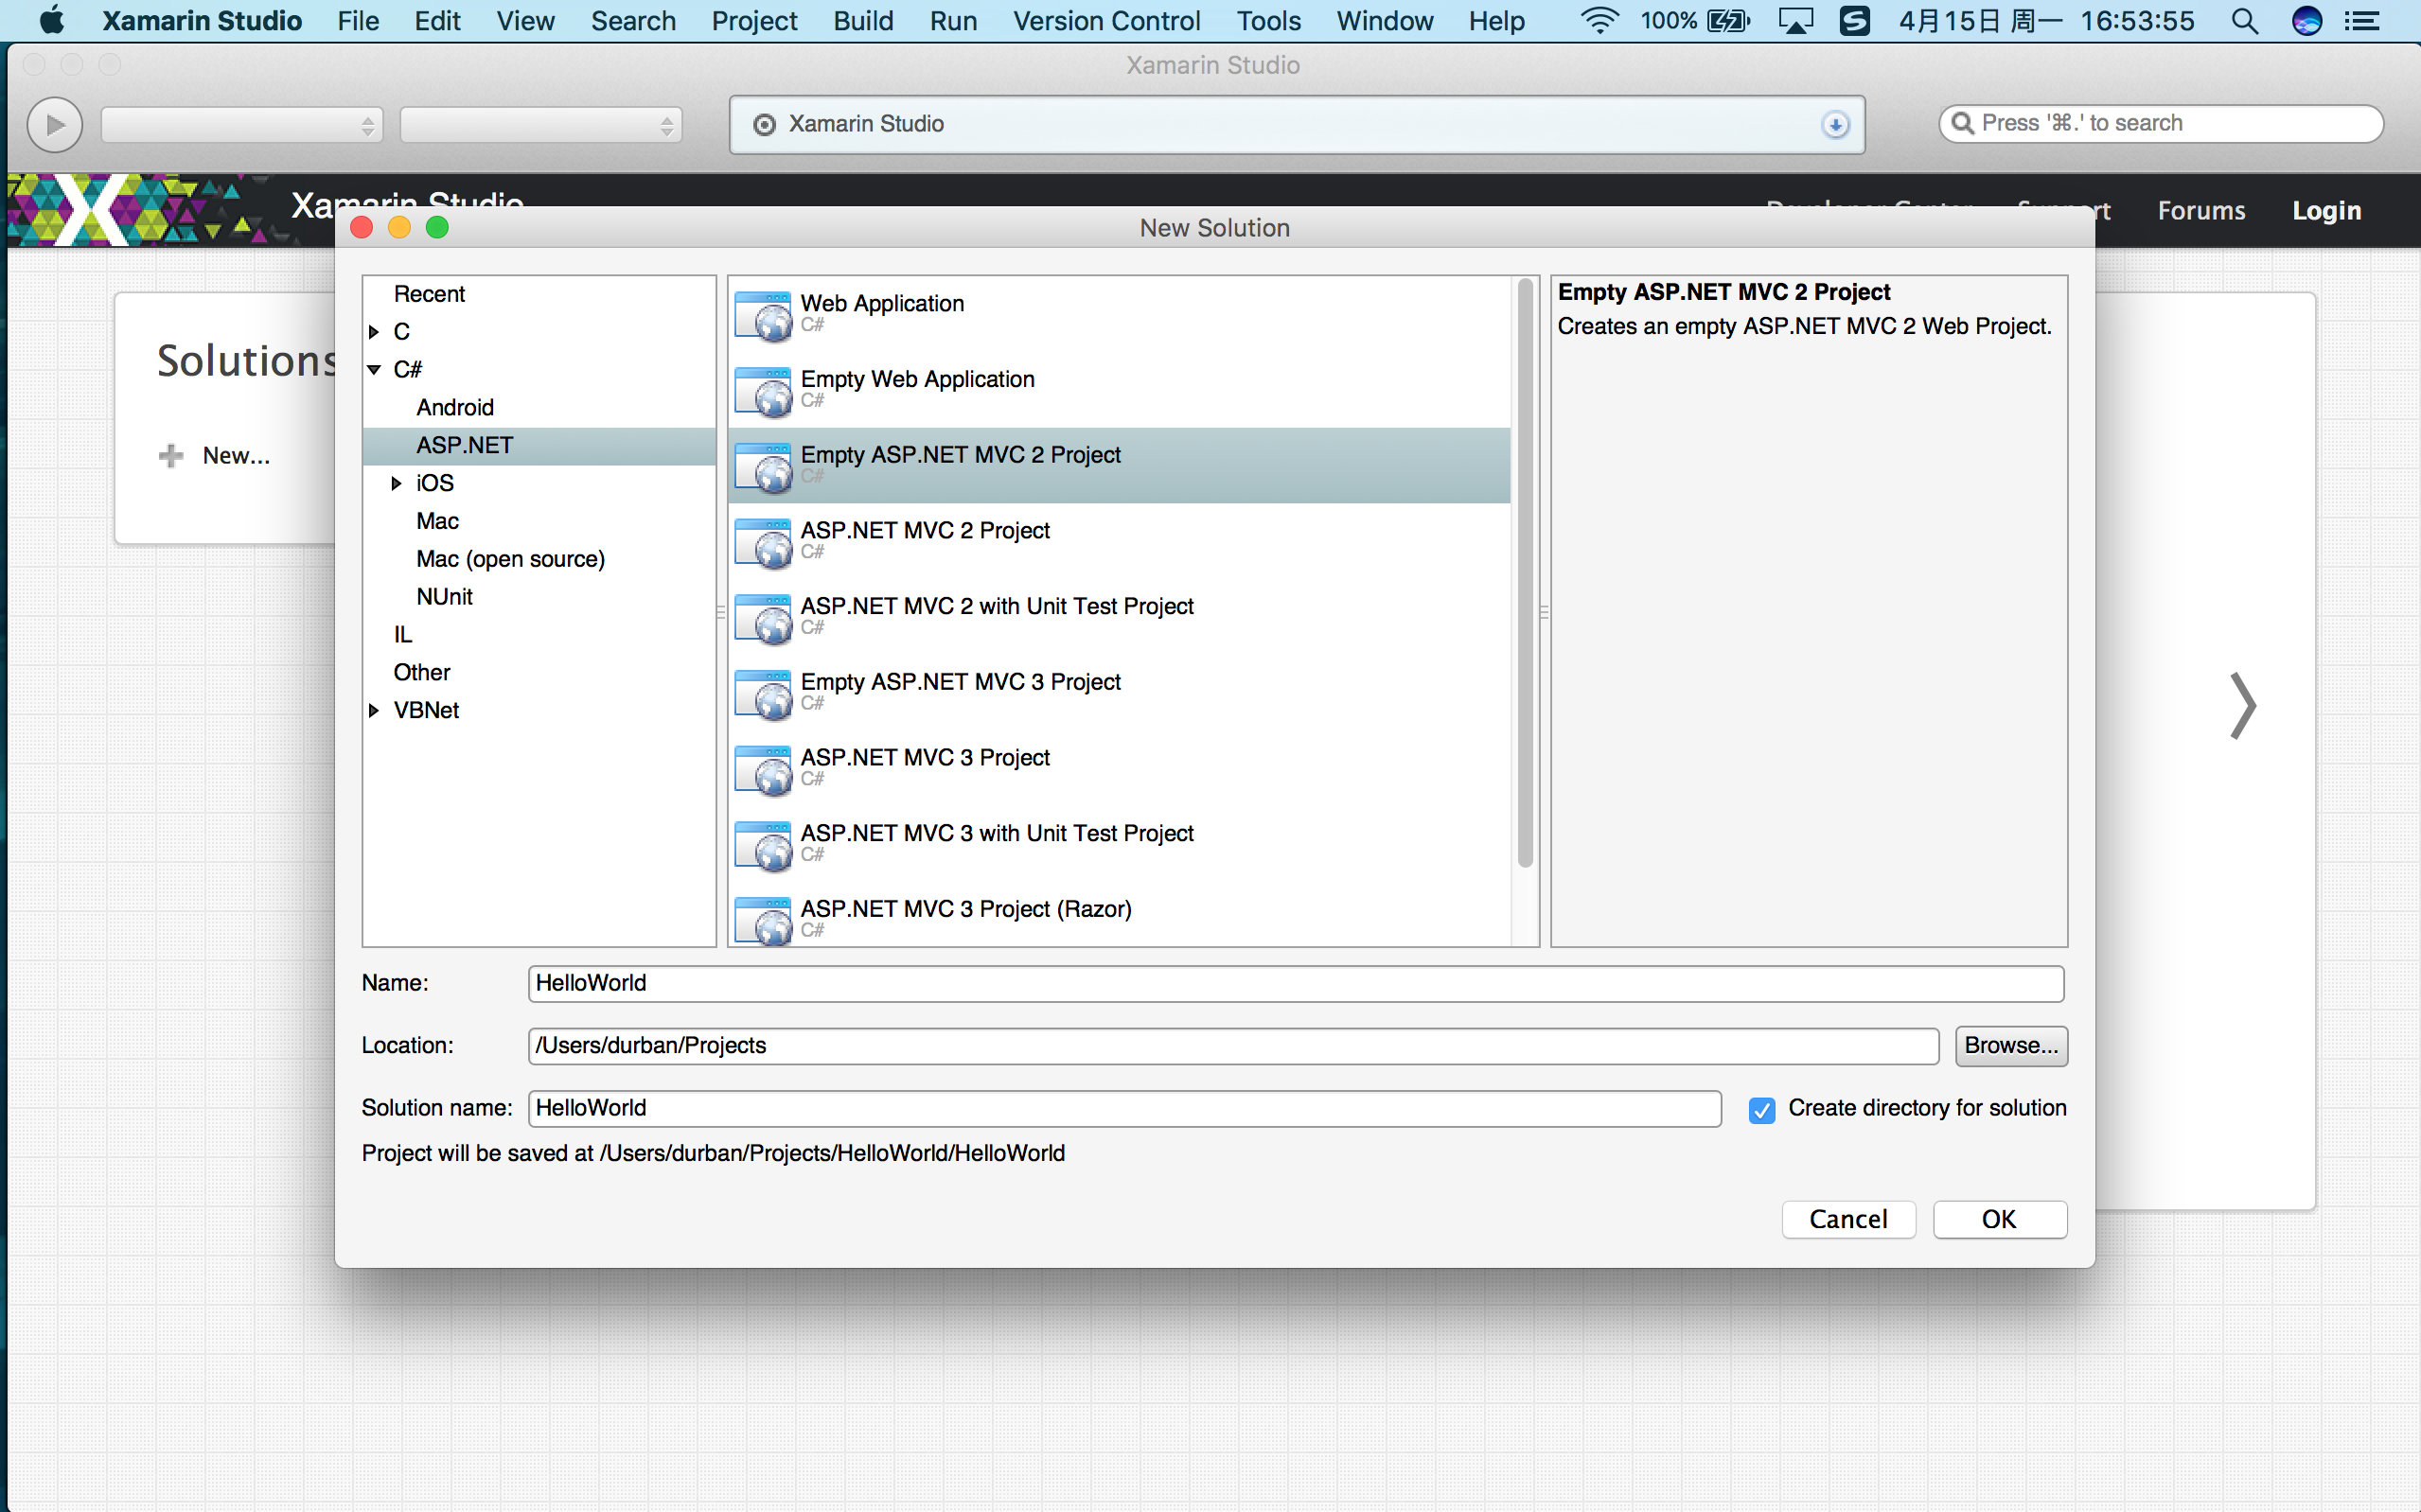The width and height of the screenshot is (2421, 1512).
Task: Click the Run play button in toolbar
Action: (x=54, y=125)
